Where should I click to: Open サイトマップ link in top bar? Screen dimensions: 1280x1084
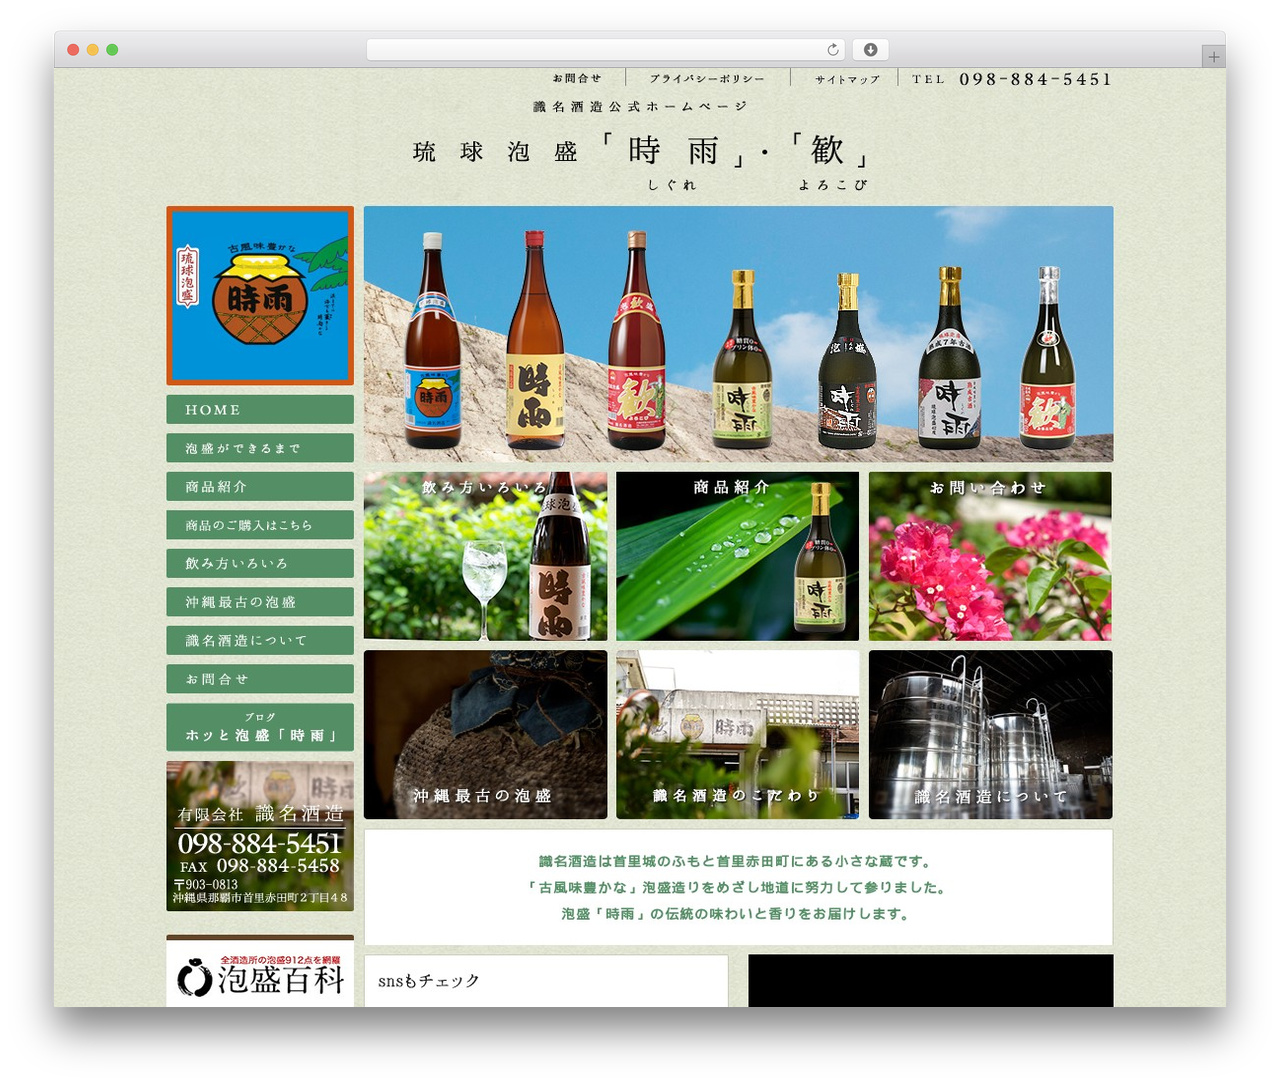(x=847, y=79)
